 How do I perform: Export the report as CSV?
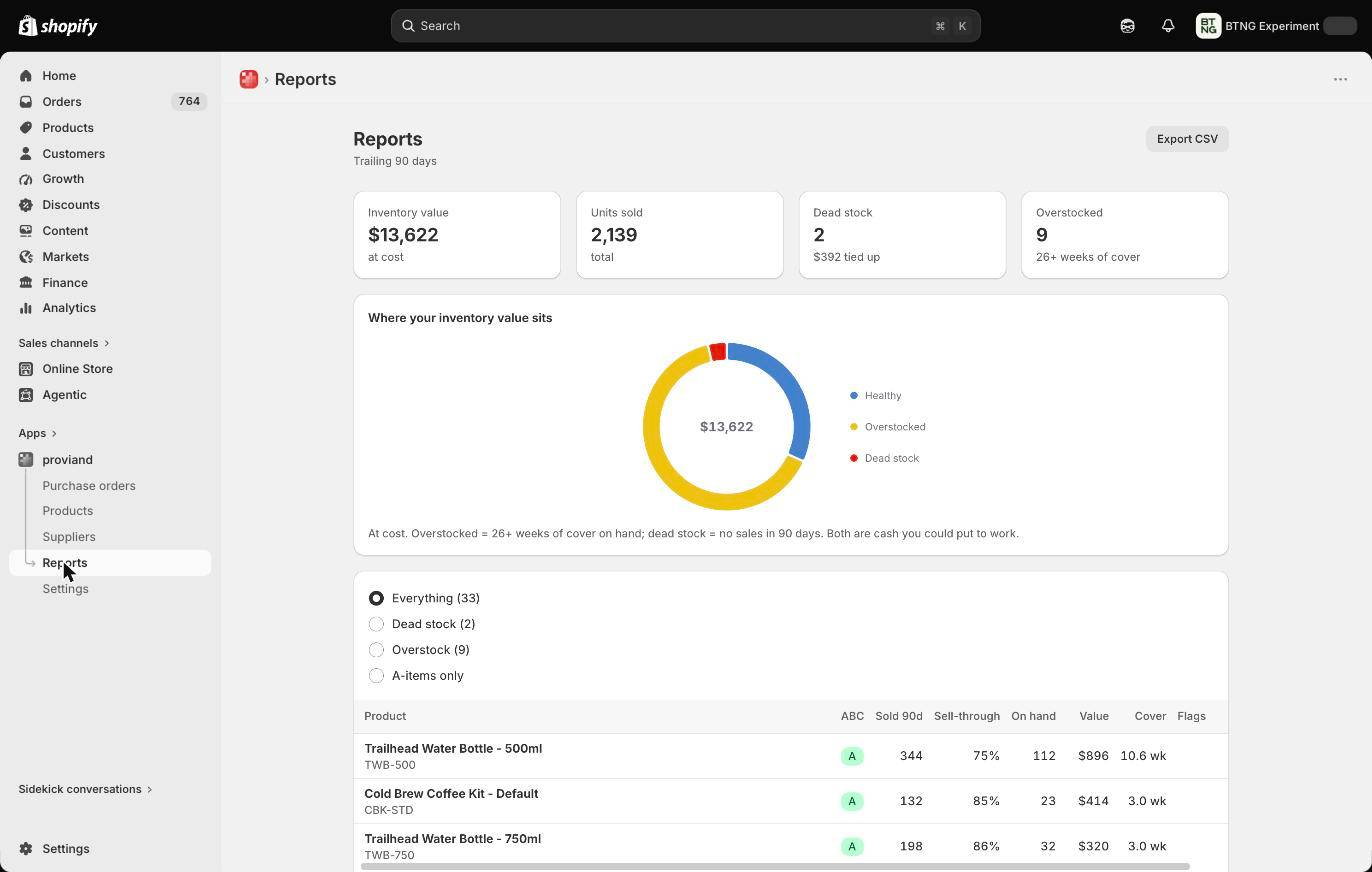pos(1187,139)
